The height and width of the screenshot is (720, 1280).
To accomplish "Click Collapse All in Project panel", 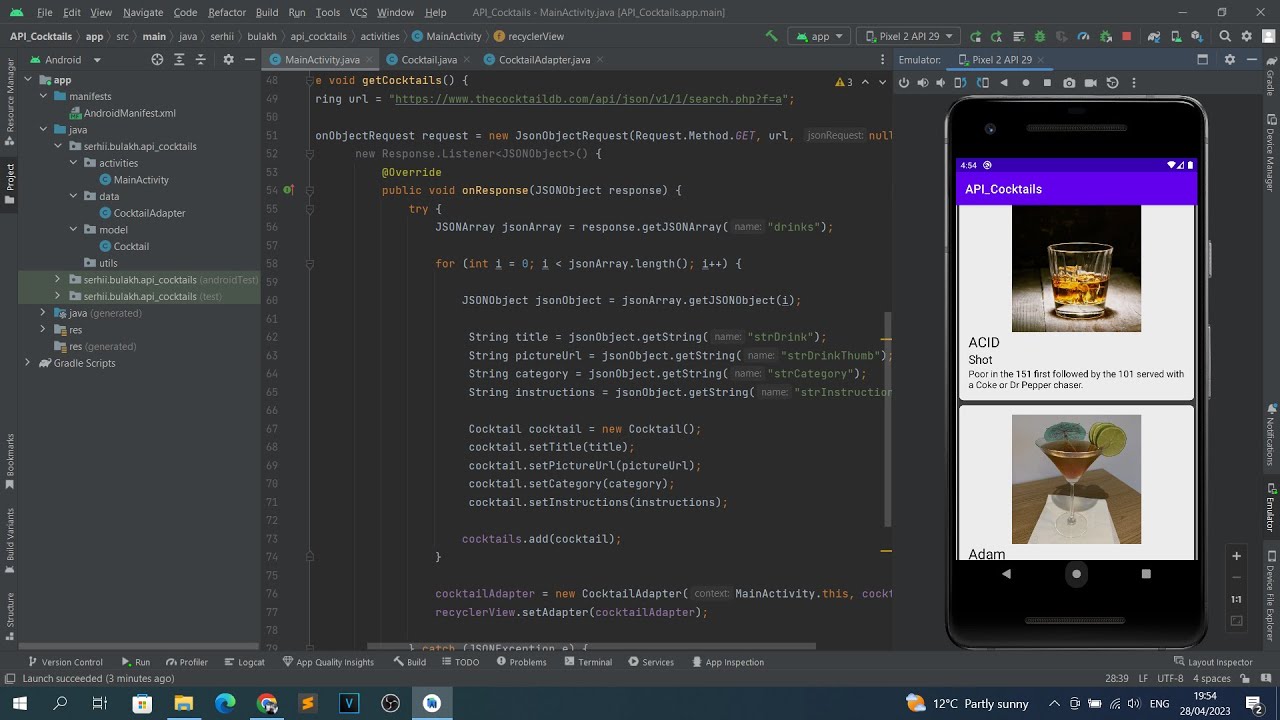I will pyautogui.click(x=202, y=59).
